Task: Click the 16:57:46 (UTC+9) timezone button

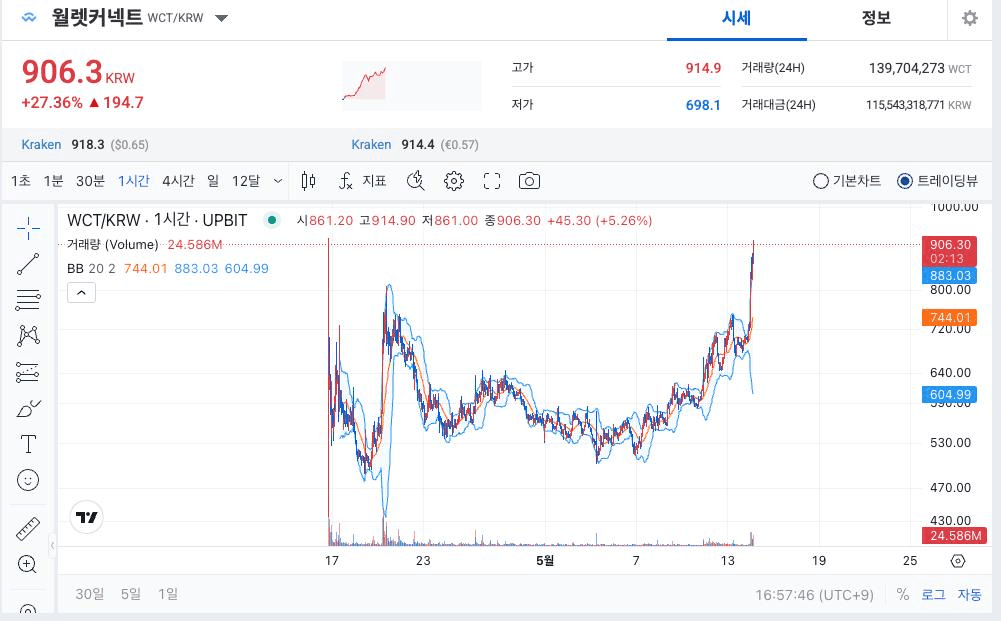Action: click(815, 595)
